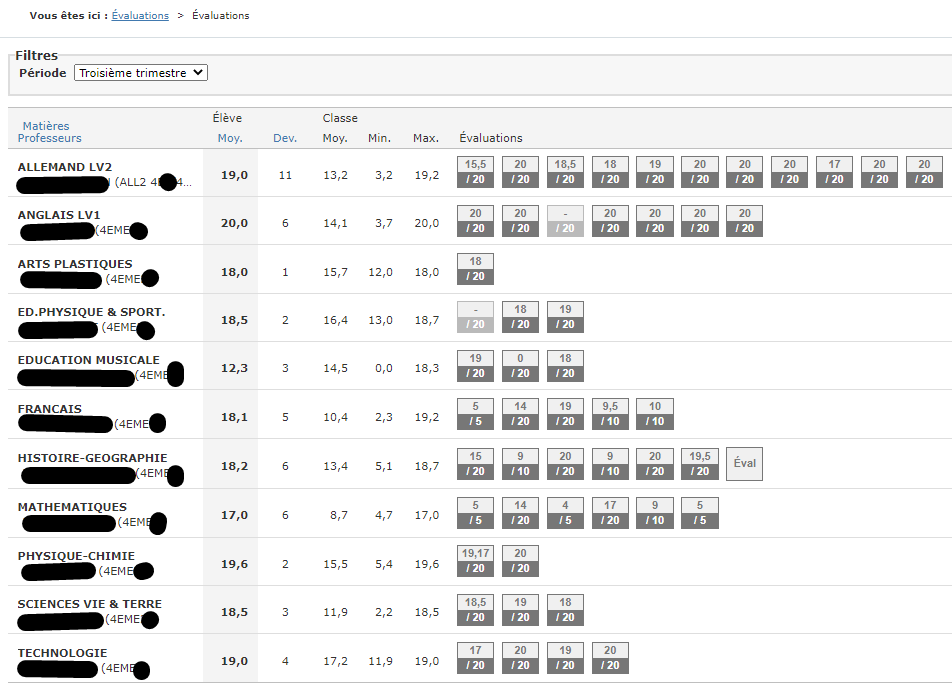Image resolution: width=952 pixels, height=688 pixels.
Task: Open the 19,5/20 grade in Histoire-Géographie
Action: (x=700, y=464)
